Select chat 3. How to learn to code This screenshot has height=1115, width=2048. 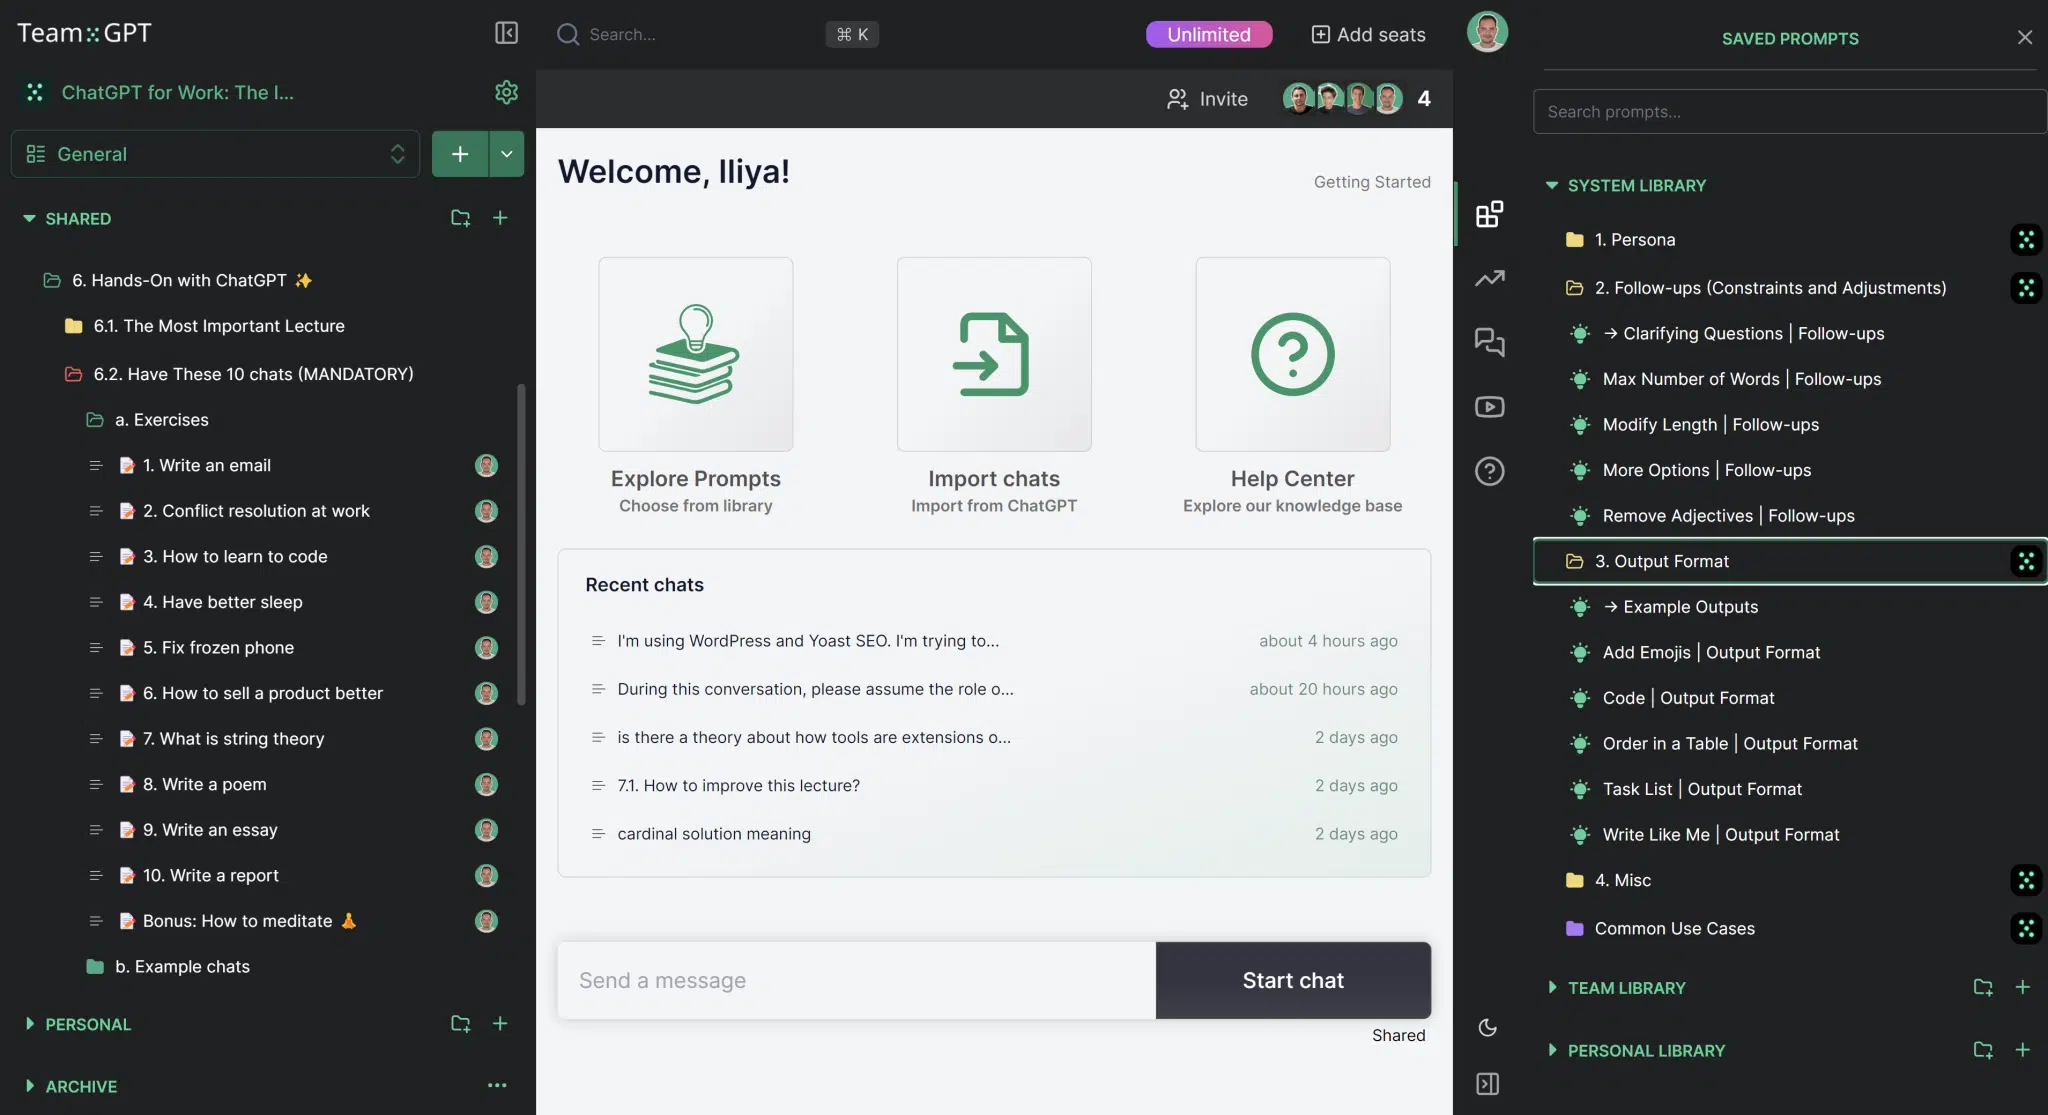[x=235, y=557]
